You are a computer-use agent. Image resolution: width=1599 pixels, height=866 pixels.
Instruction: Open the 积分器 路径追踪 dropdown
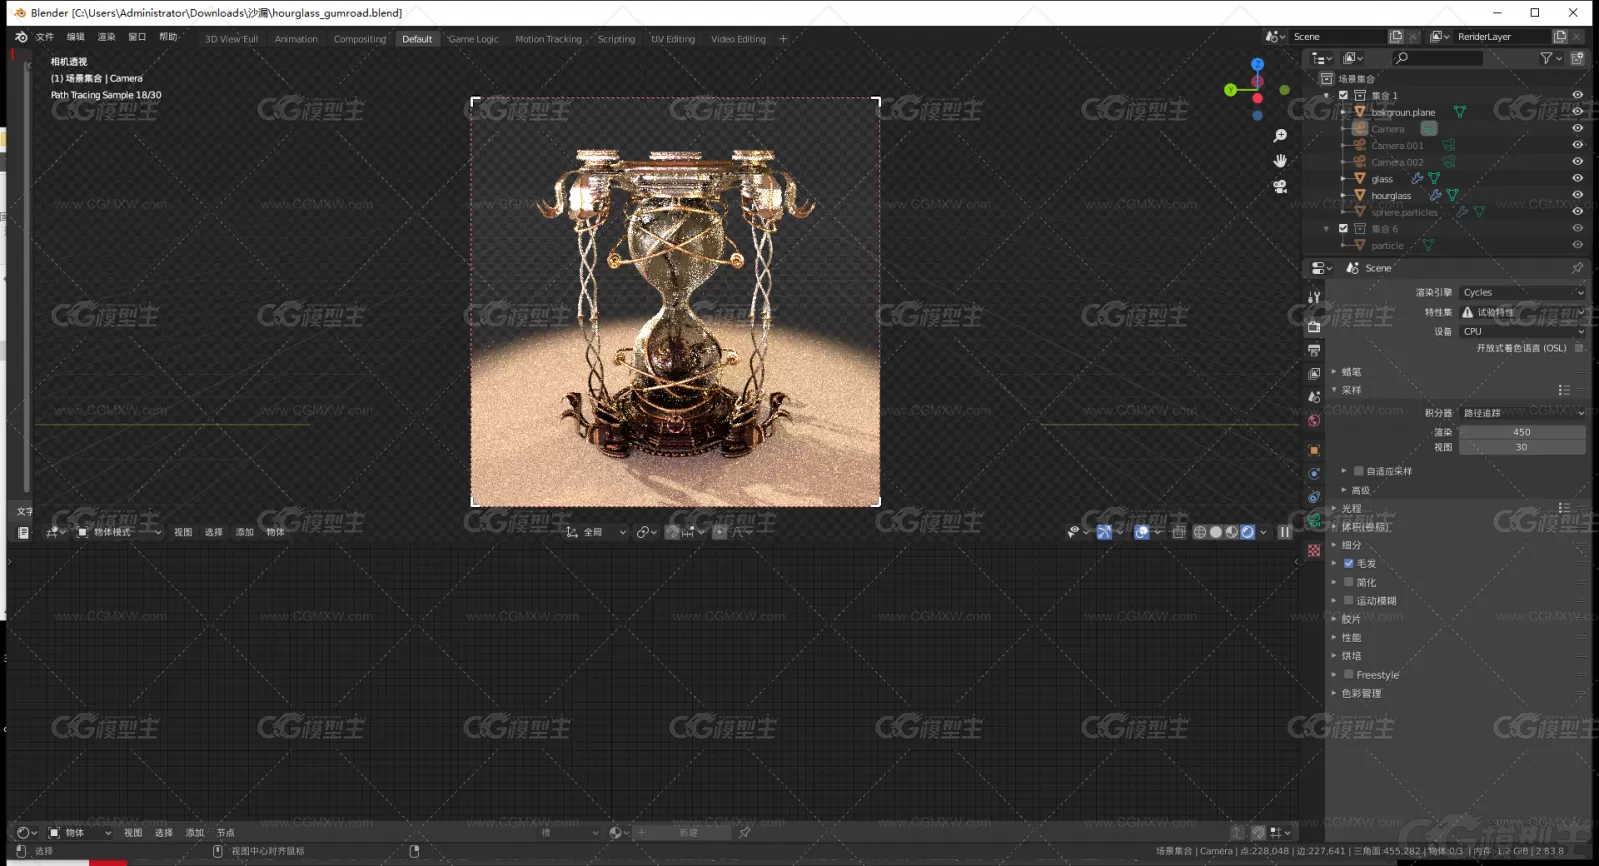click(1522, 412)
